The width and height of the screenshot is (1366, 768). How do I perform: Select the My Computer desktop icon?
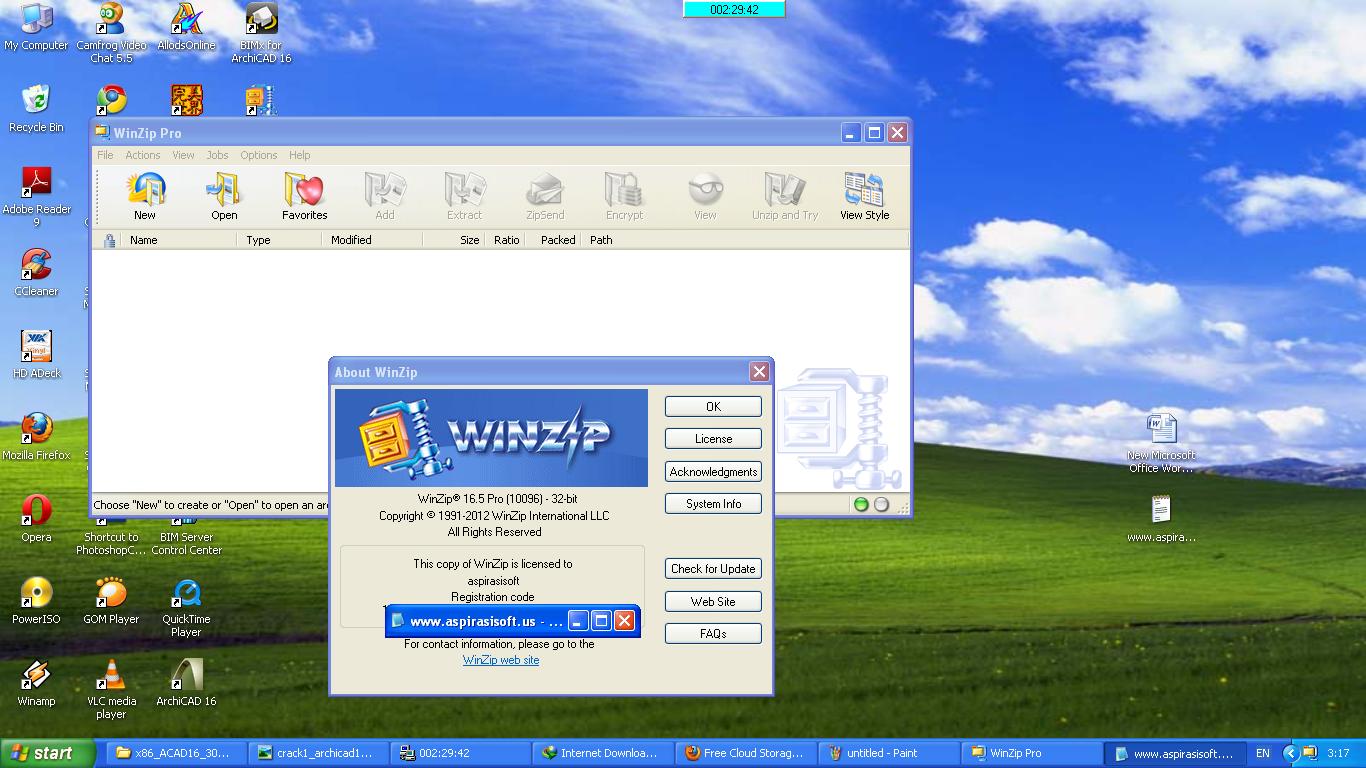click(36, 27)
